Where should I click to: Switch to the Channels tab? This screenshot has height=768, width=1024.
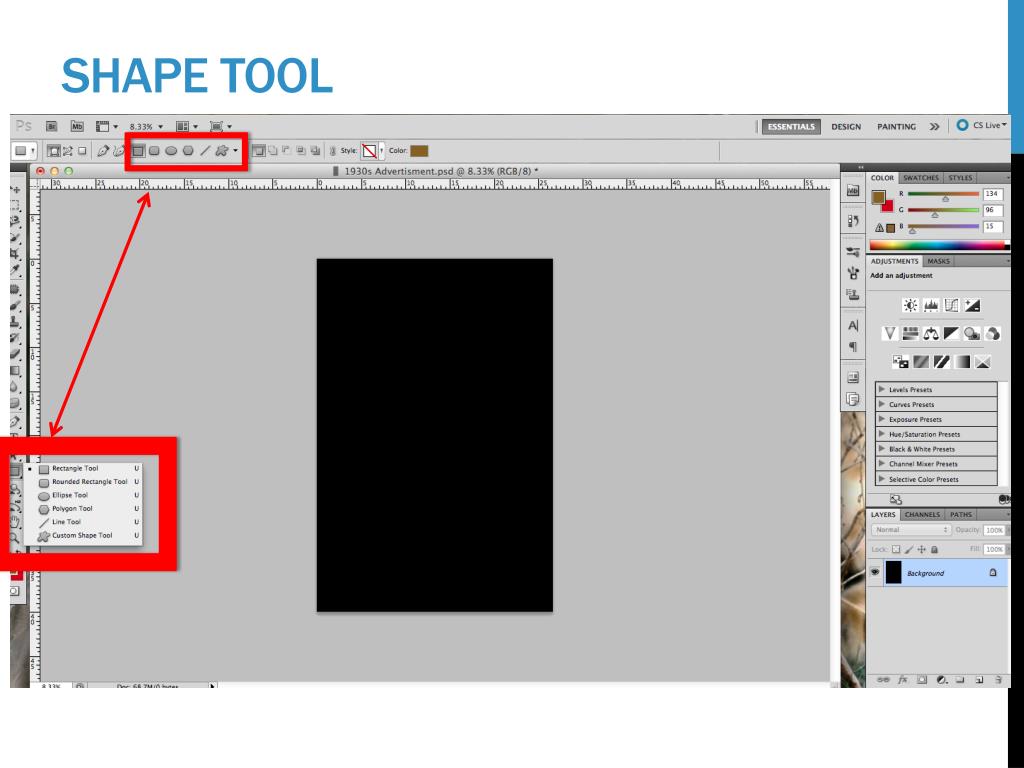click(922, 515)
